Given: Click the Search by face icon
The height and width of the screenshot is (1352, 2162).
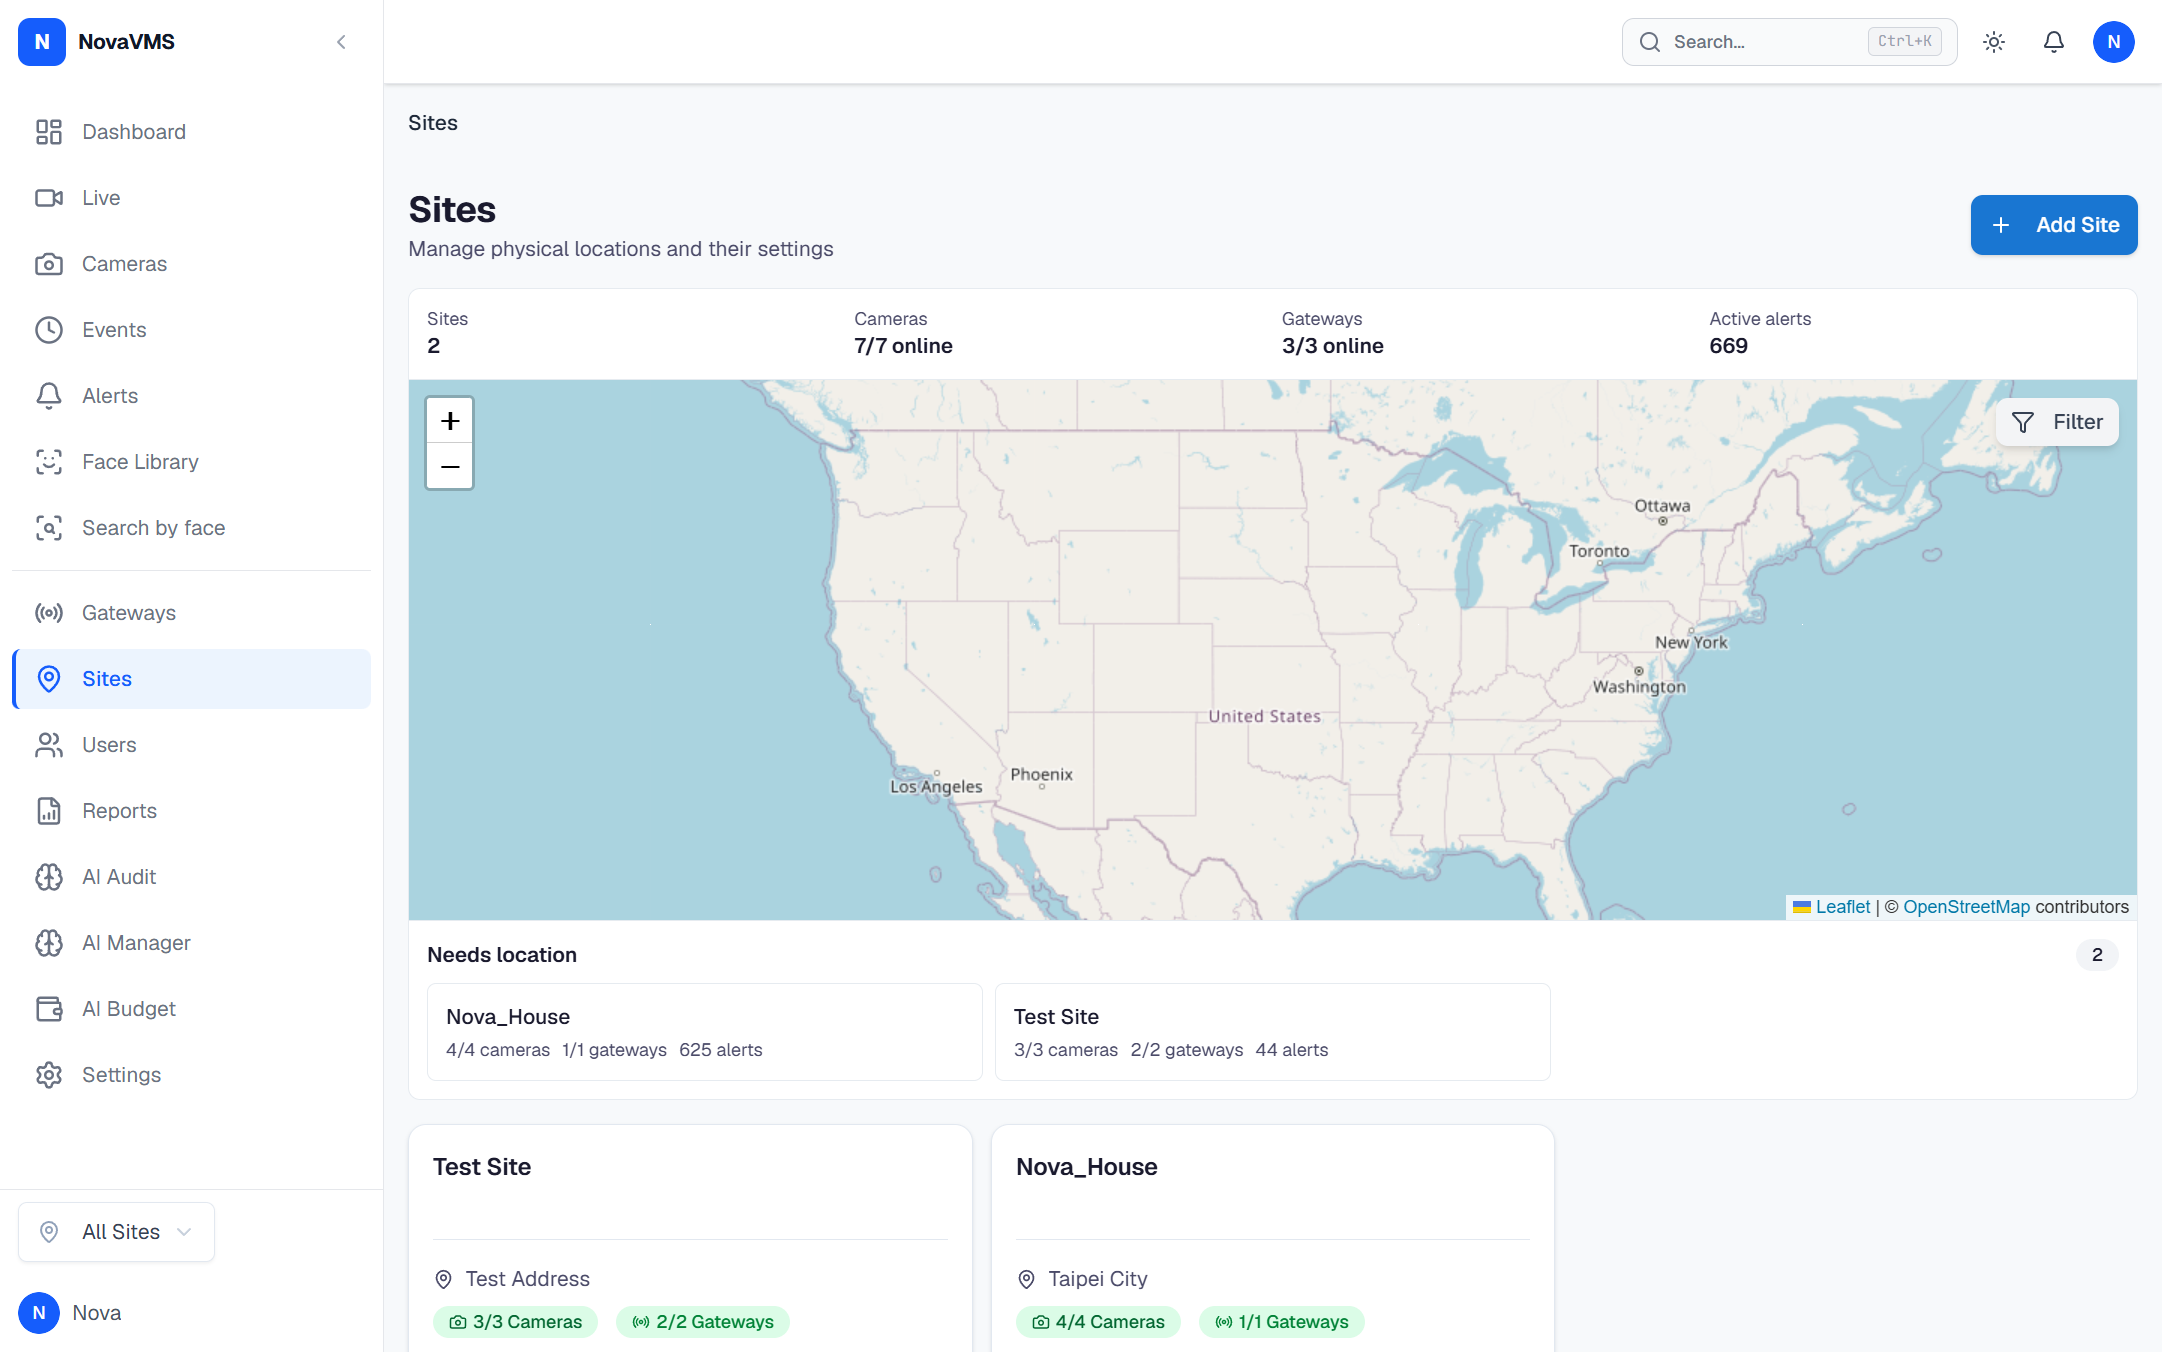Looking at the screenshot, I should [x=49, y=528].
